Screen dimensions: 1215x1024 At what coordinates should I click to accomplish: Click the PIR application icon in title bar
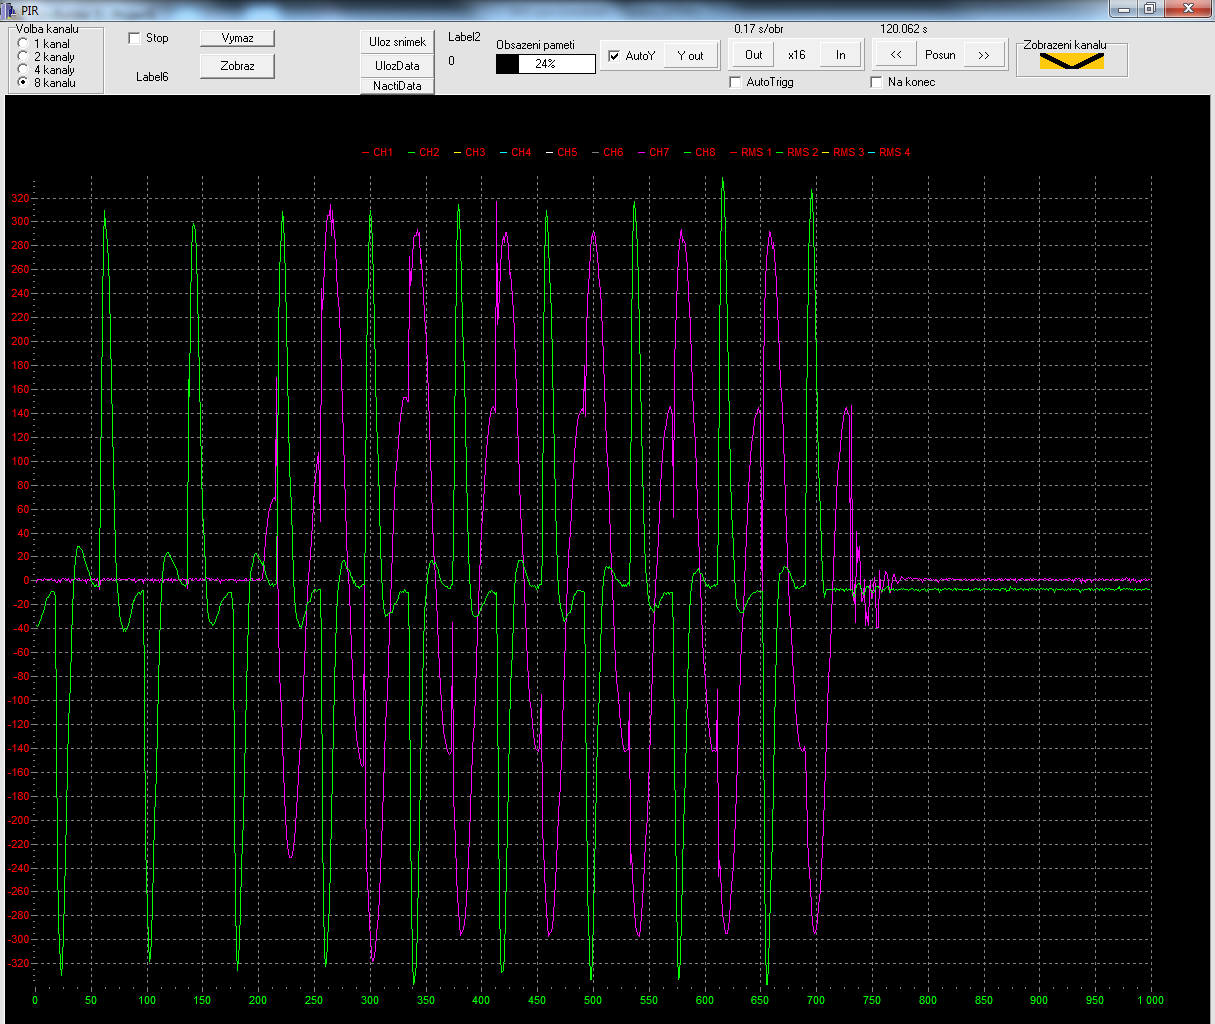8,9
